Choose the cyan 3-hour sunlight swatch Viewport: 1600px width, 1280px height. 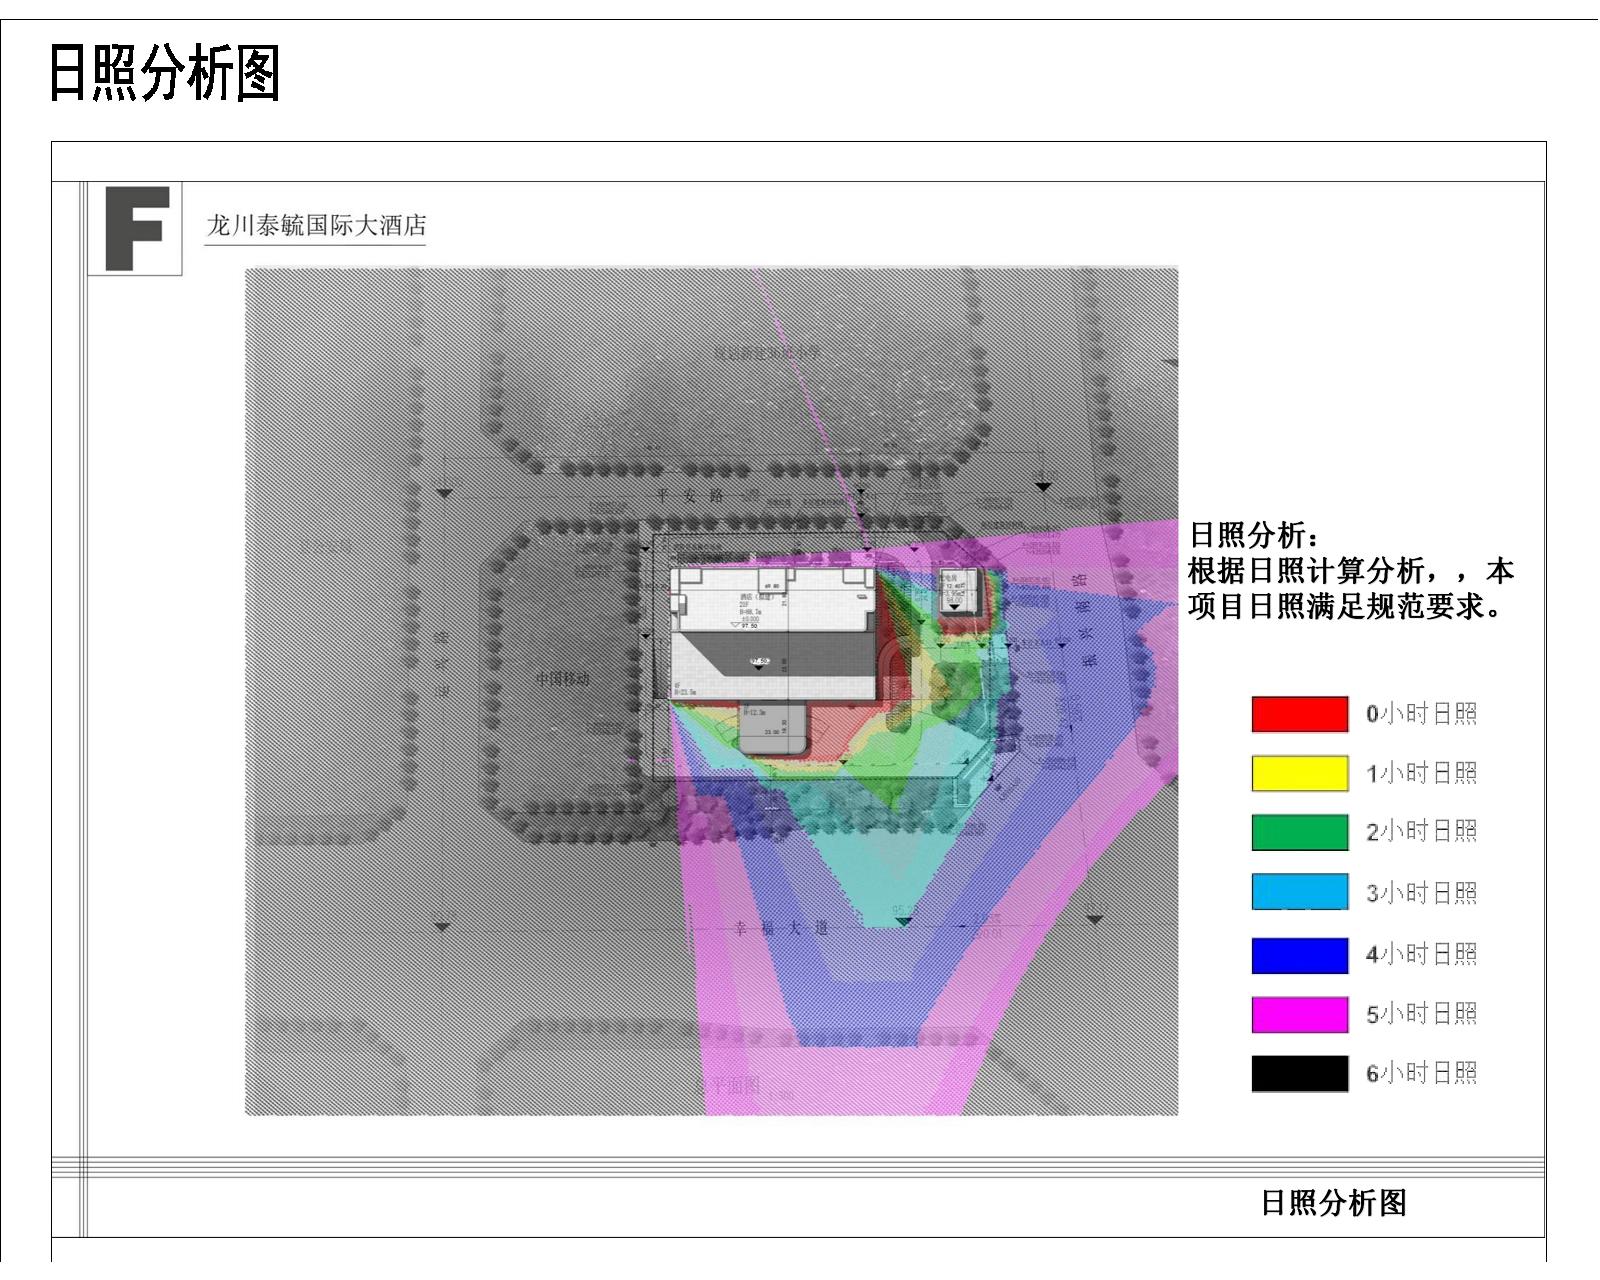pyautogui.click(x=1299, y=892)
